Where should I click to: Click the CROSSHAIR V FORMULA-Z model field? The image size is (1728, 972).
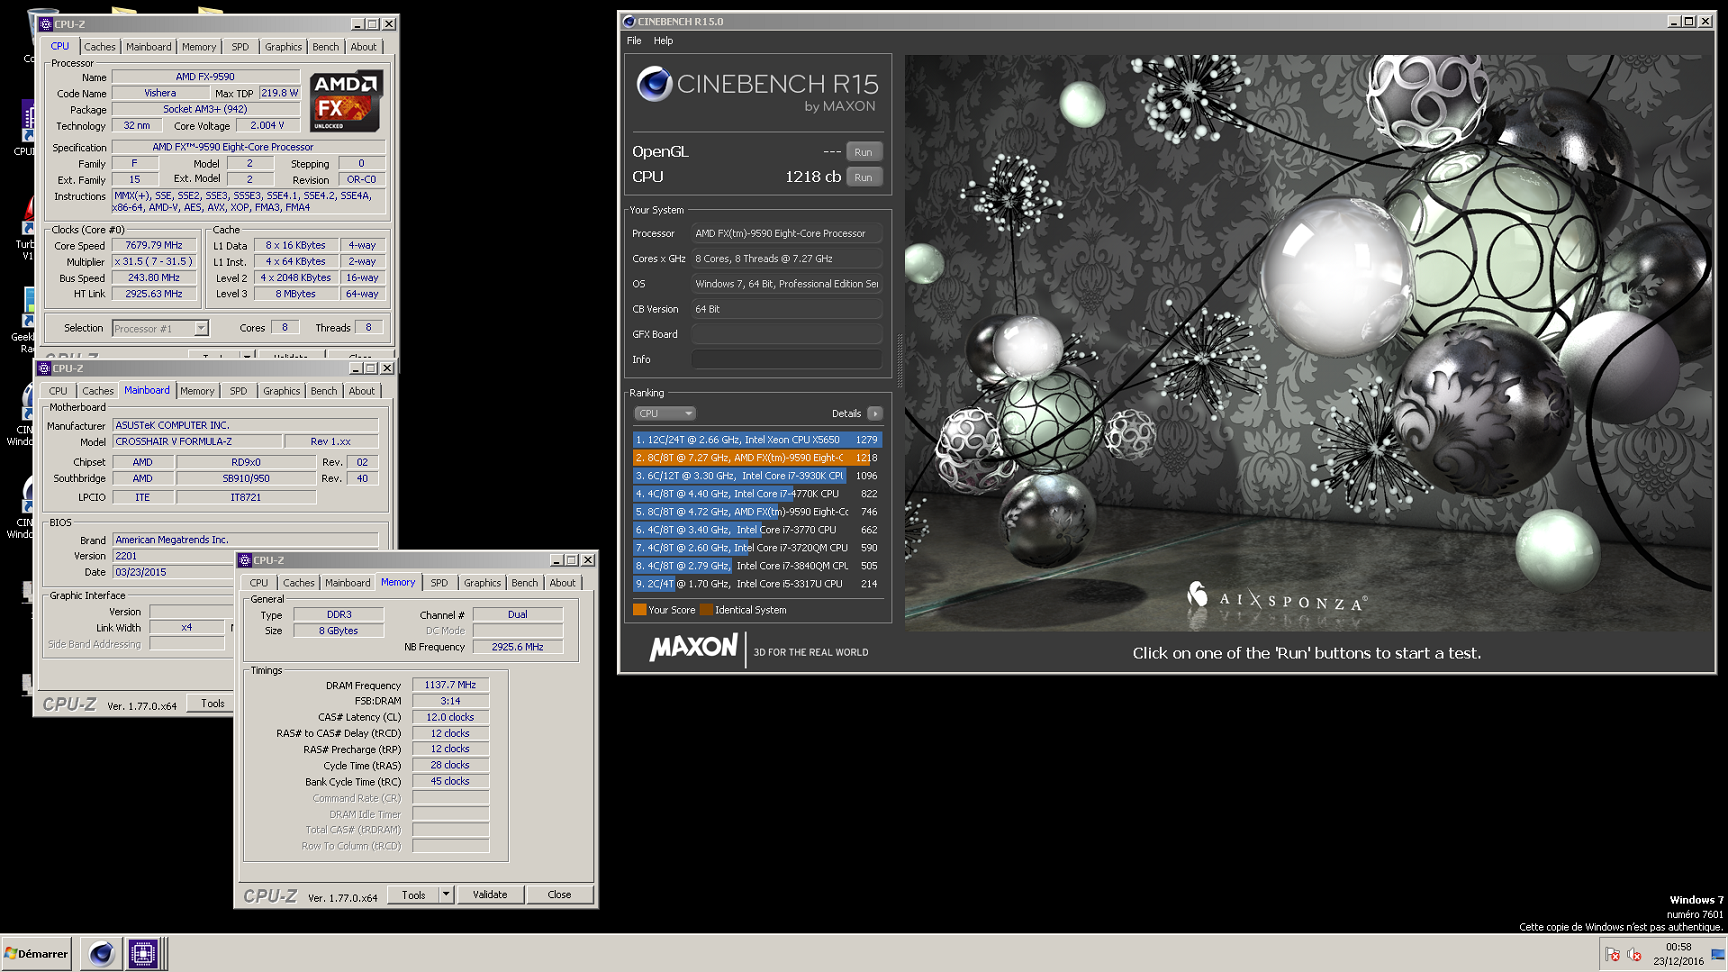click(x=196, y=441)
